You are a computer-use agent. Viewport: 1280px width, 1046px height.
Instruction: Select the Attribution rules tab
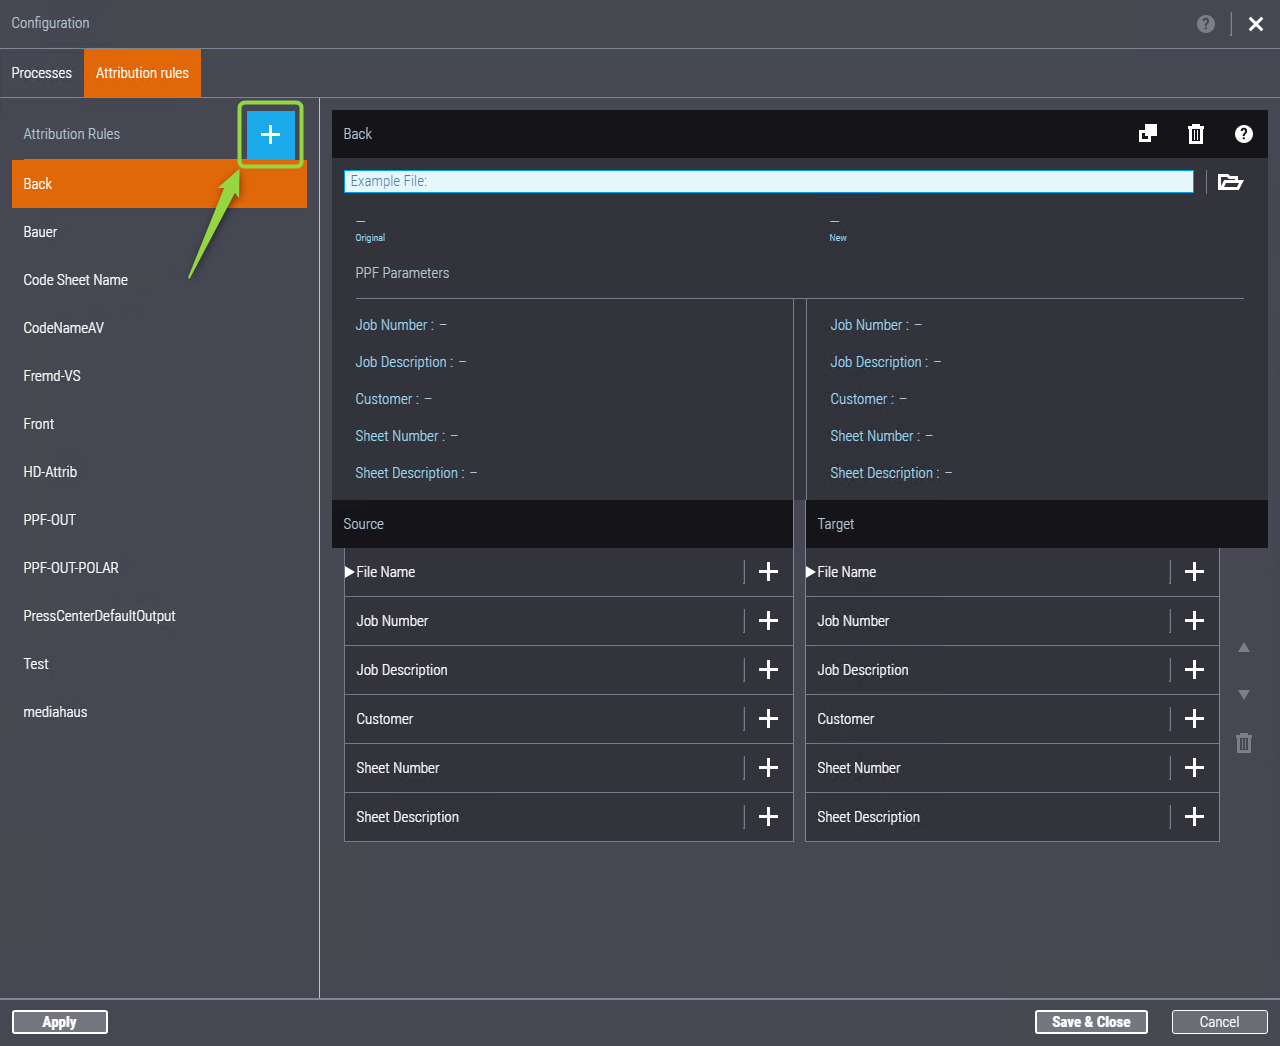click(142, 73)
